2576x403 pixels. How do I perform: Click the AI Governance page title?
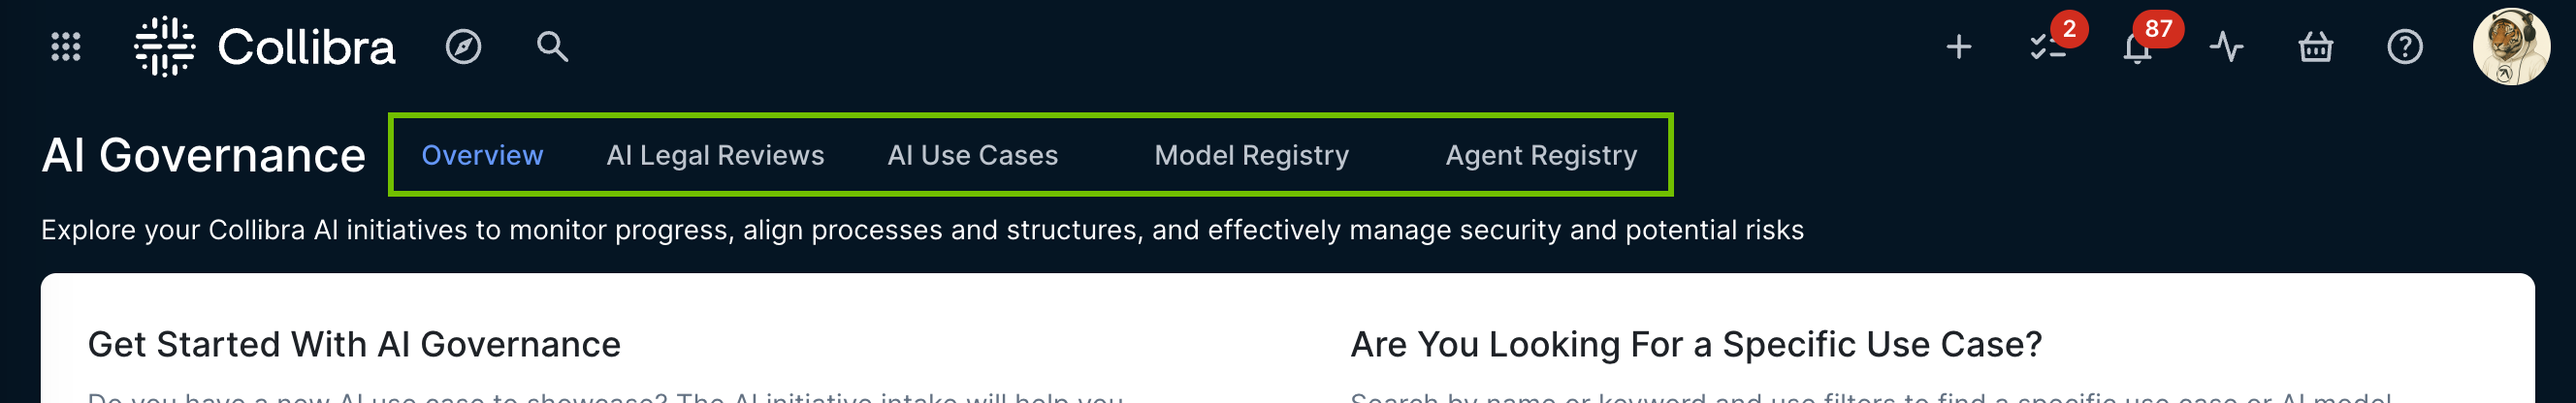pos(204,155)
